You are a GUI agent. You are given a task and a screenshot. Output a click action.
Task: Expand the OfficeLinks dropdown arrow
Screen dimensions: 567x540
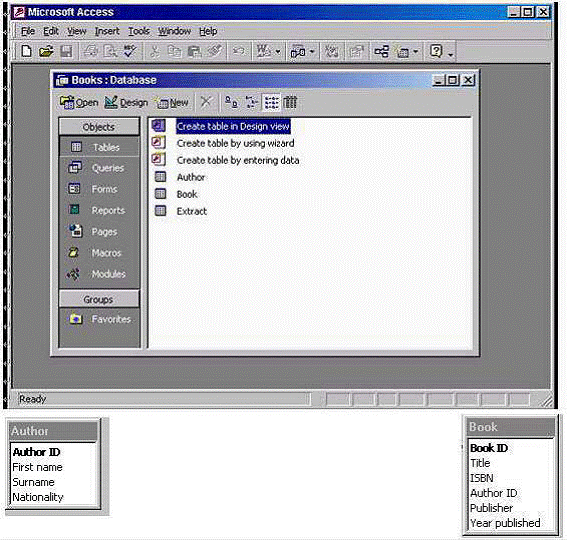[278, 52]
